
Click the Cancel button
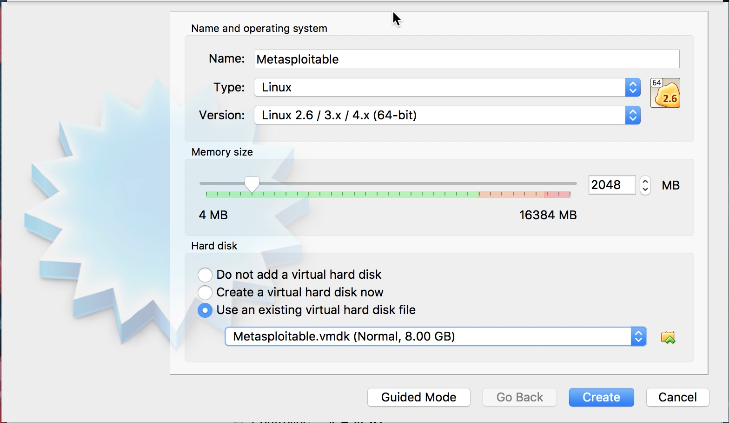pos(677,397)
